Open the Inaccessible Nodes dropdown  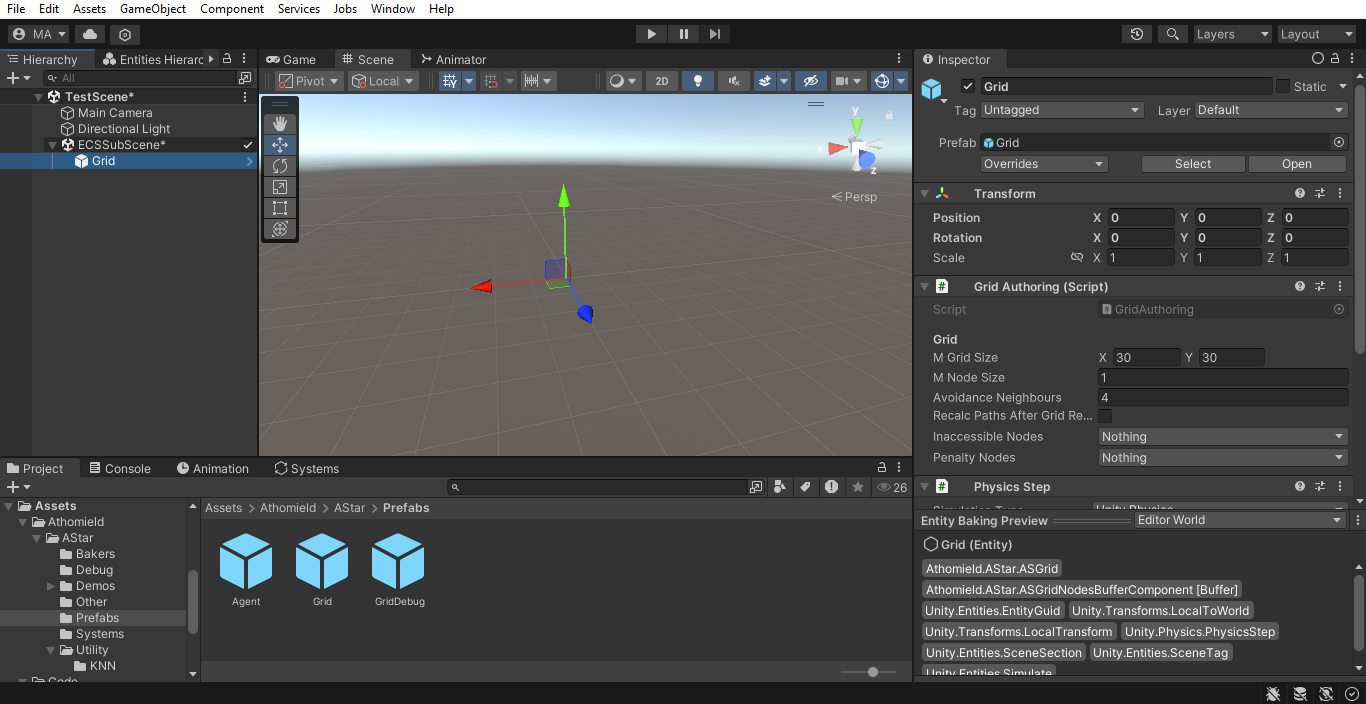(1222, 437)
